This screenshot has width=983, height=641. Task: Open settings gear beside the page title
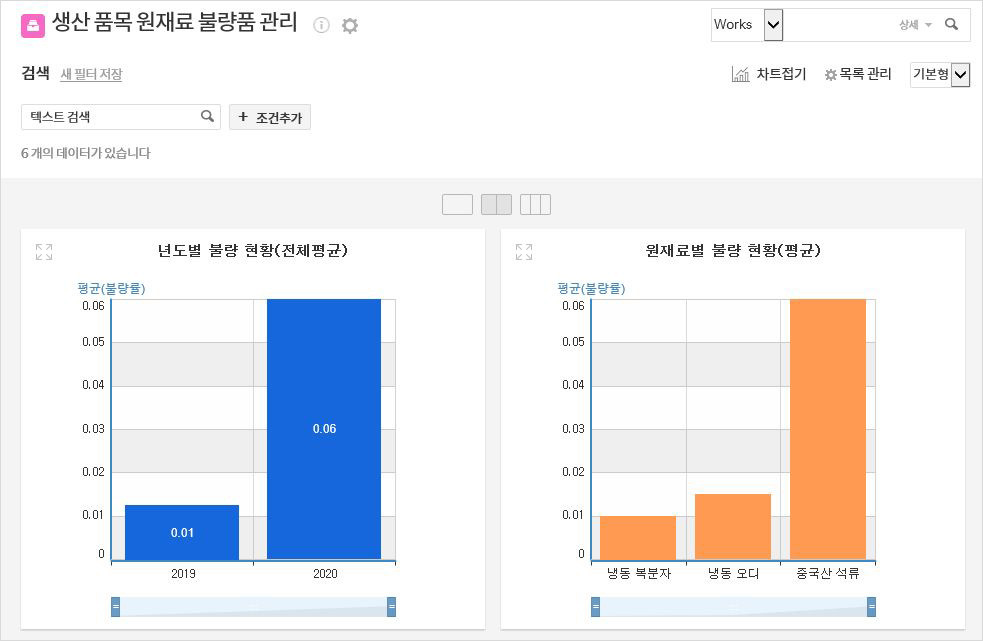349,26
